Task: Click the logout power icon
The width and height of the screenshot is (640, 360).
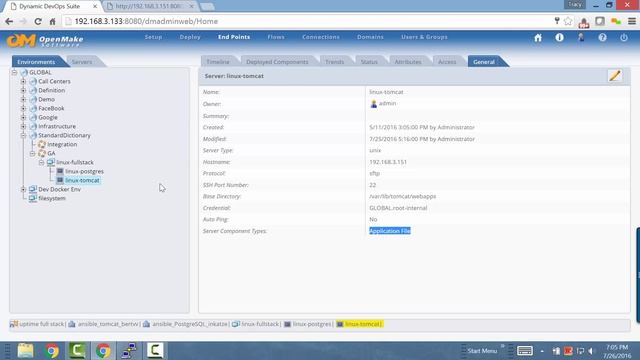Action: (x=624, y=37)
